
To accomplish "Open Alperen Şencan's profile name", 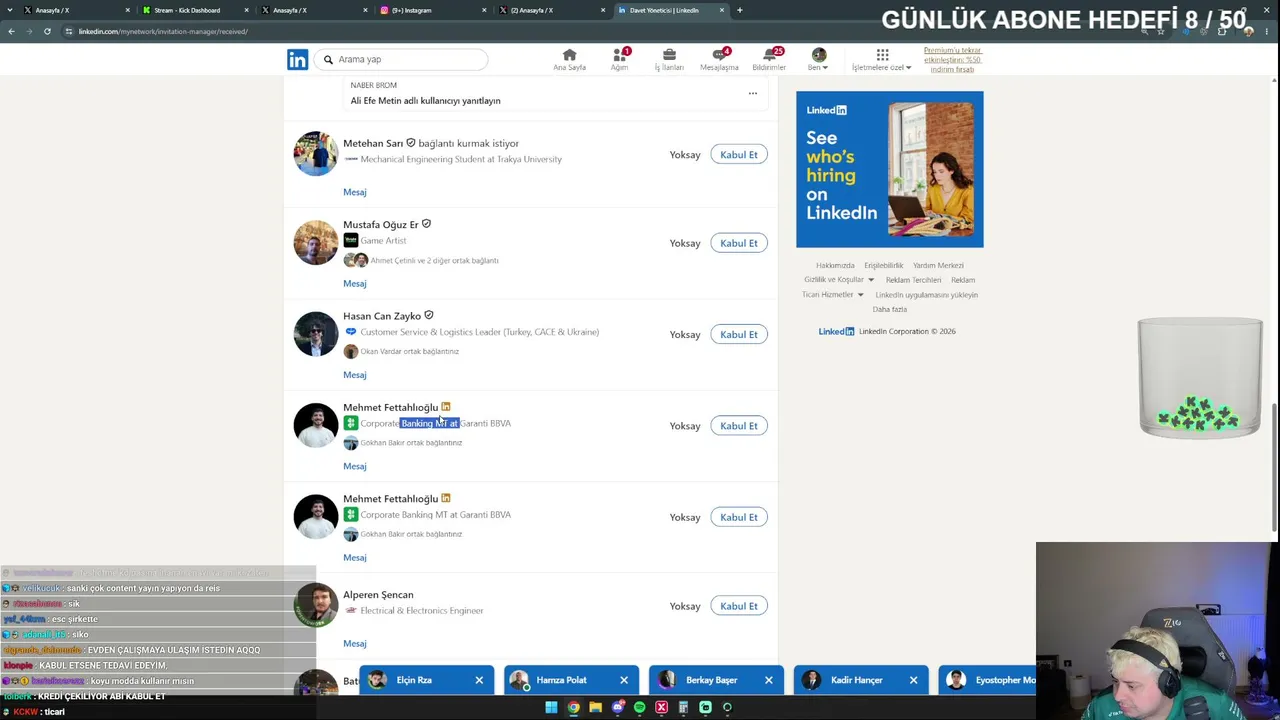I will pos(378,595).
